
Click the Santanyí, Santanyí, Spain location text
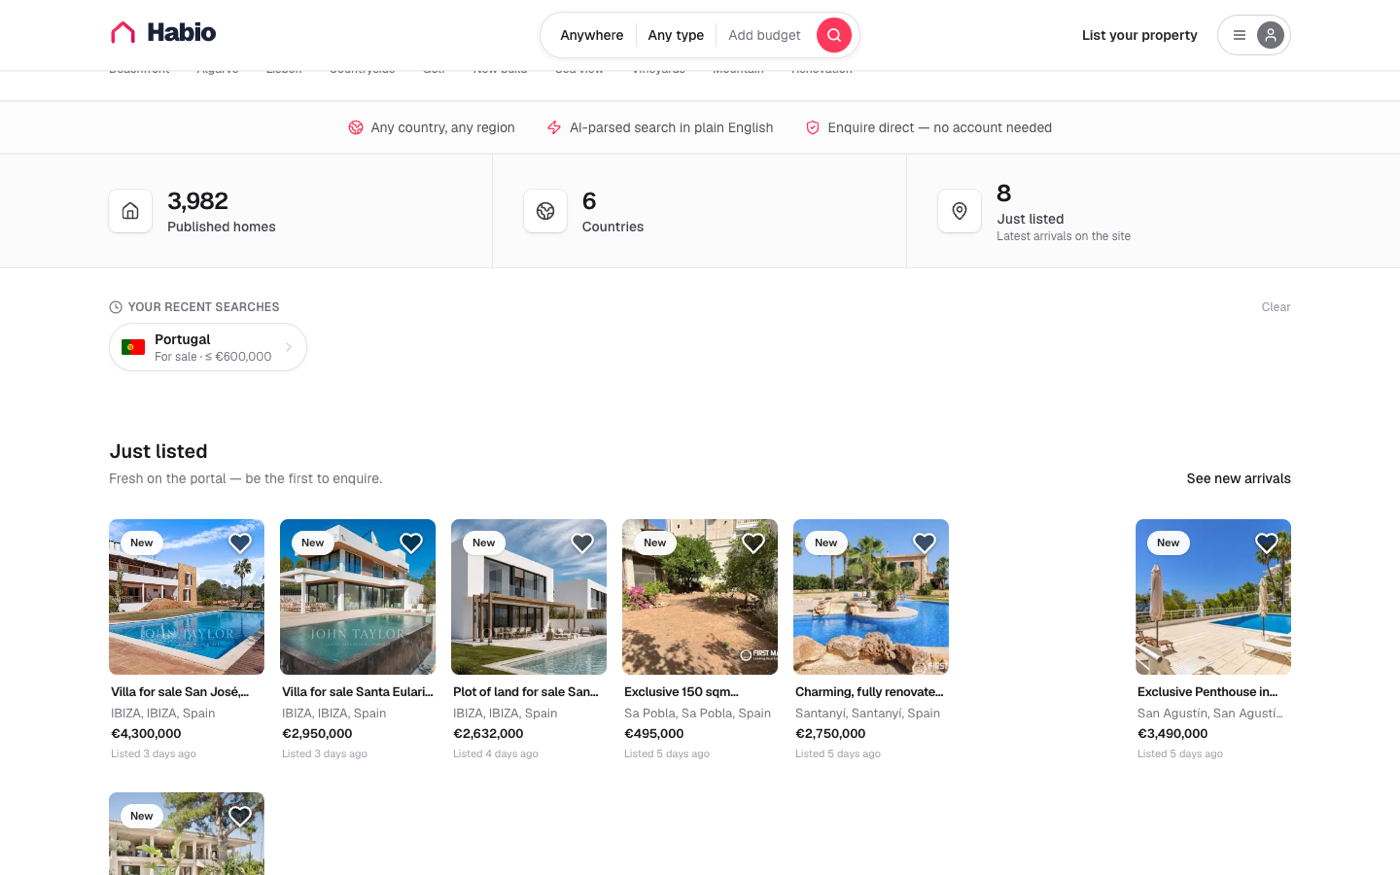(x=867, y=713)
